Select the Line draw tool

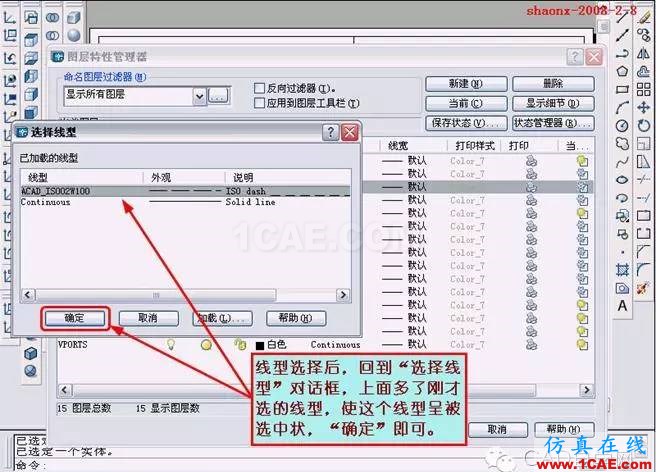pos(623,17)
